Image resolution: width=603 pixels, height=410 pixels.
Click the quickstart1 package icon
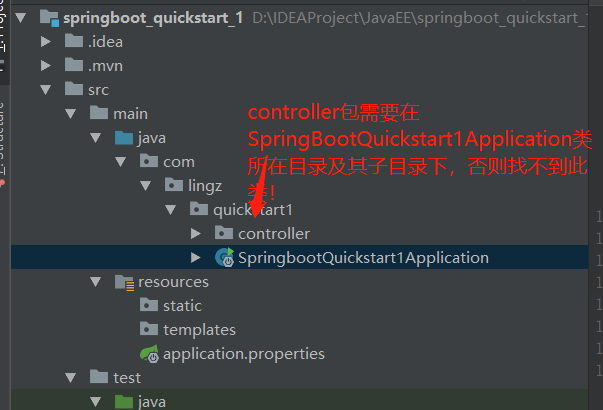tap(199, 209)
